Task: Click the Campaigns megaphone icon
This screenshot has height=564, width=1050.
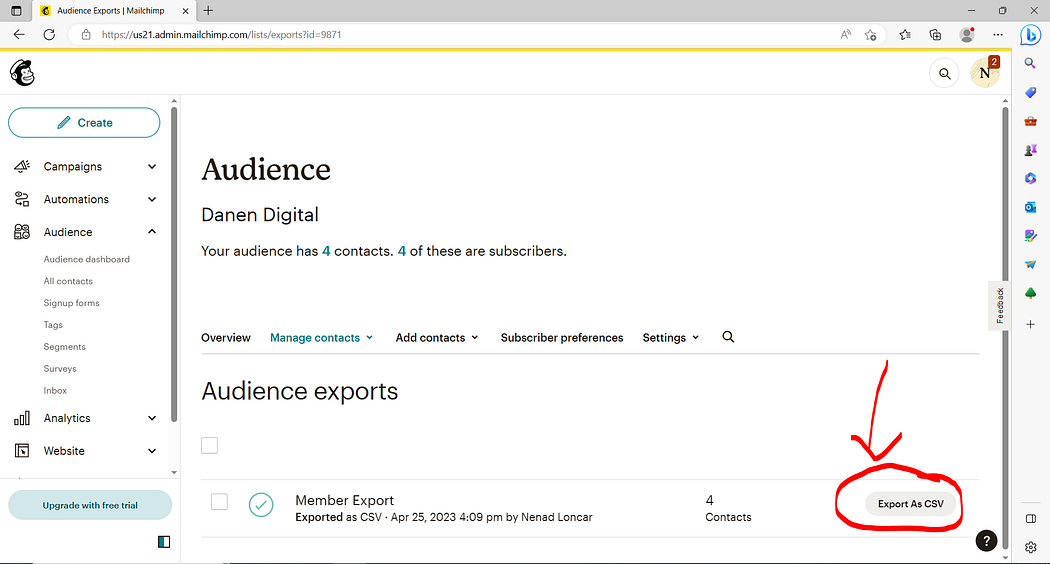Action: point(22,166)
